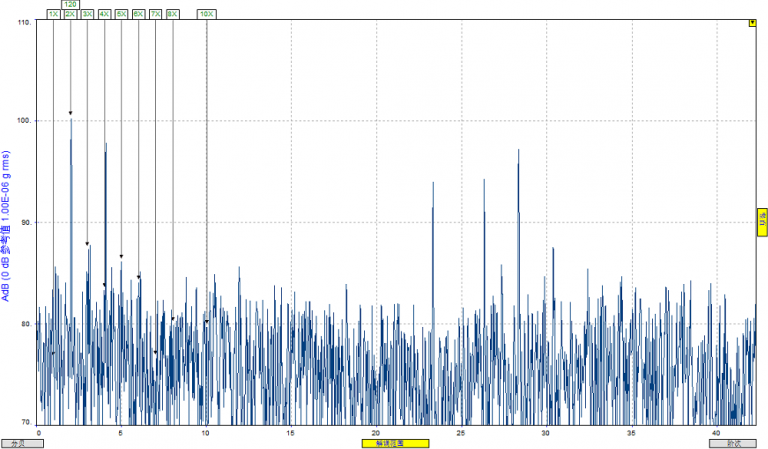Click the peak arrow marker above the 2X peak
Image resolution: width=768 pixels, height=449 pixels.
point(70,113)
